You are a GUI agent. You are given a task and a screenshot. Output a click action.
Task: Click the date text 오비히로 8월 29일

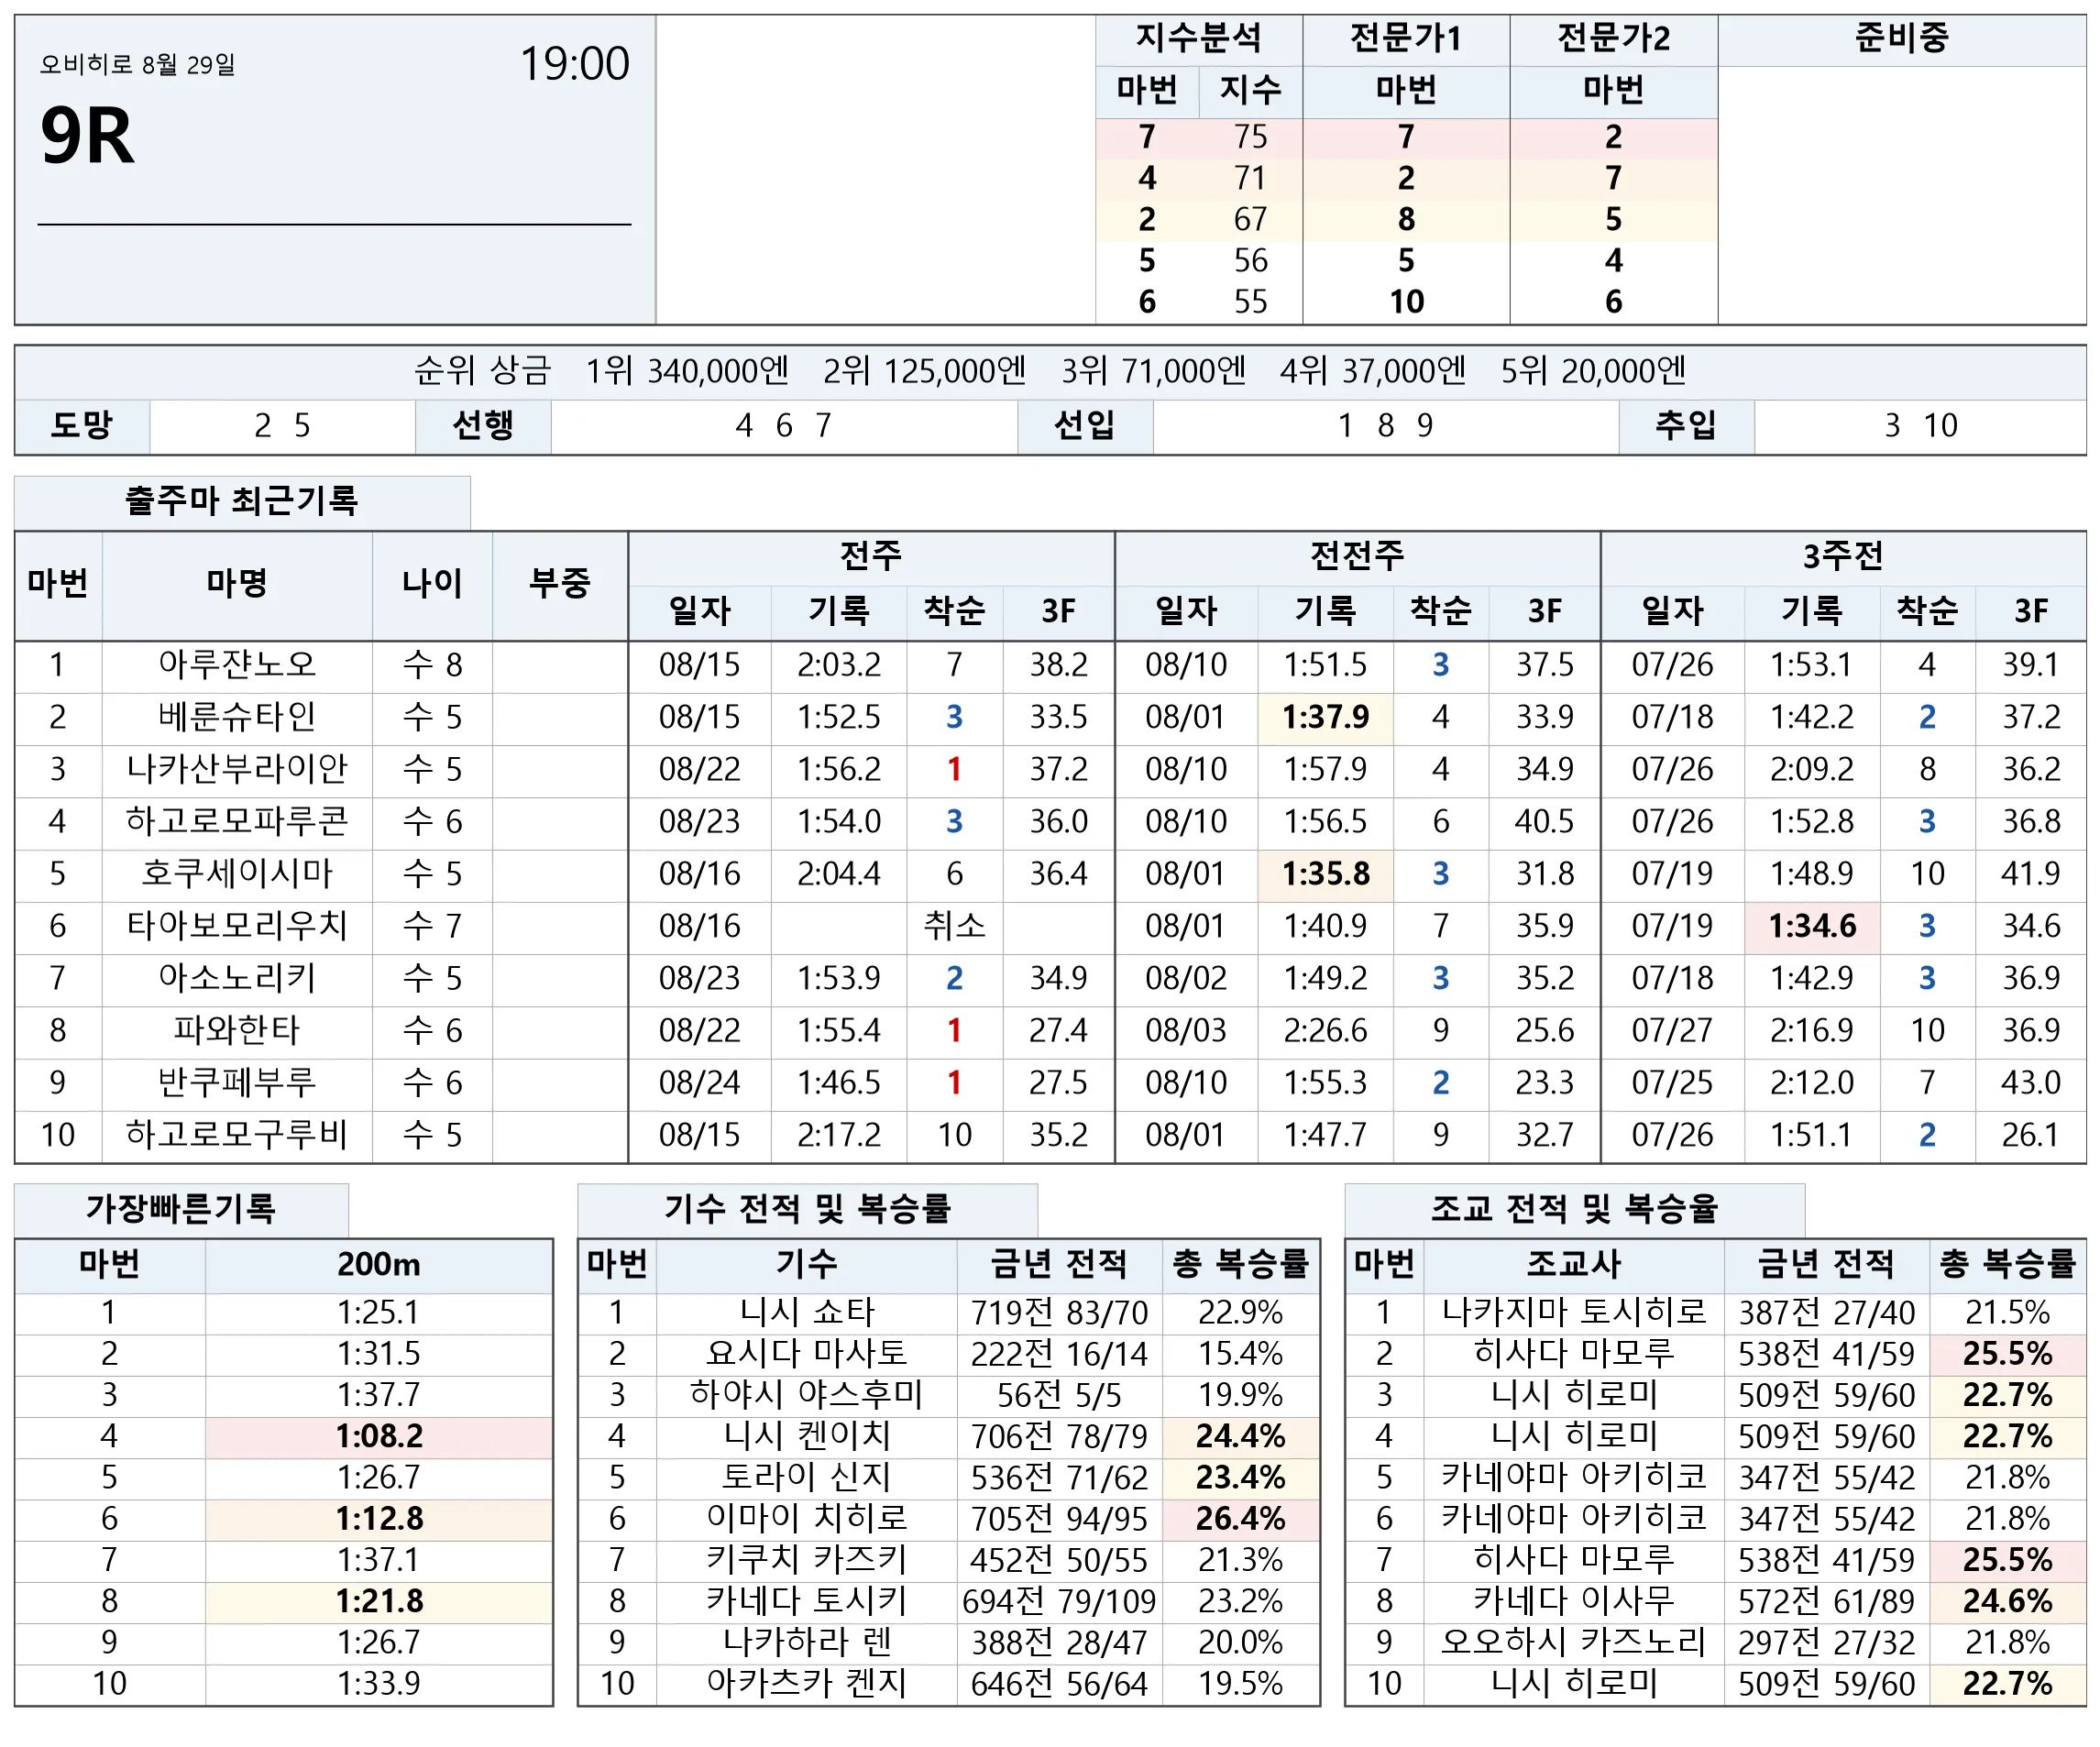click(x=138, y=65)
